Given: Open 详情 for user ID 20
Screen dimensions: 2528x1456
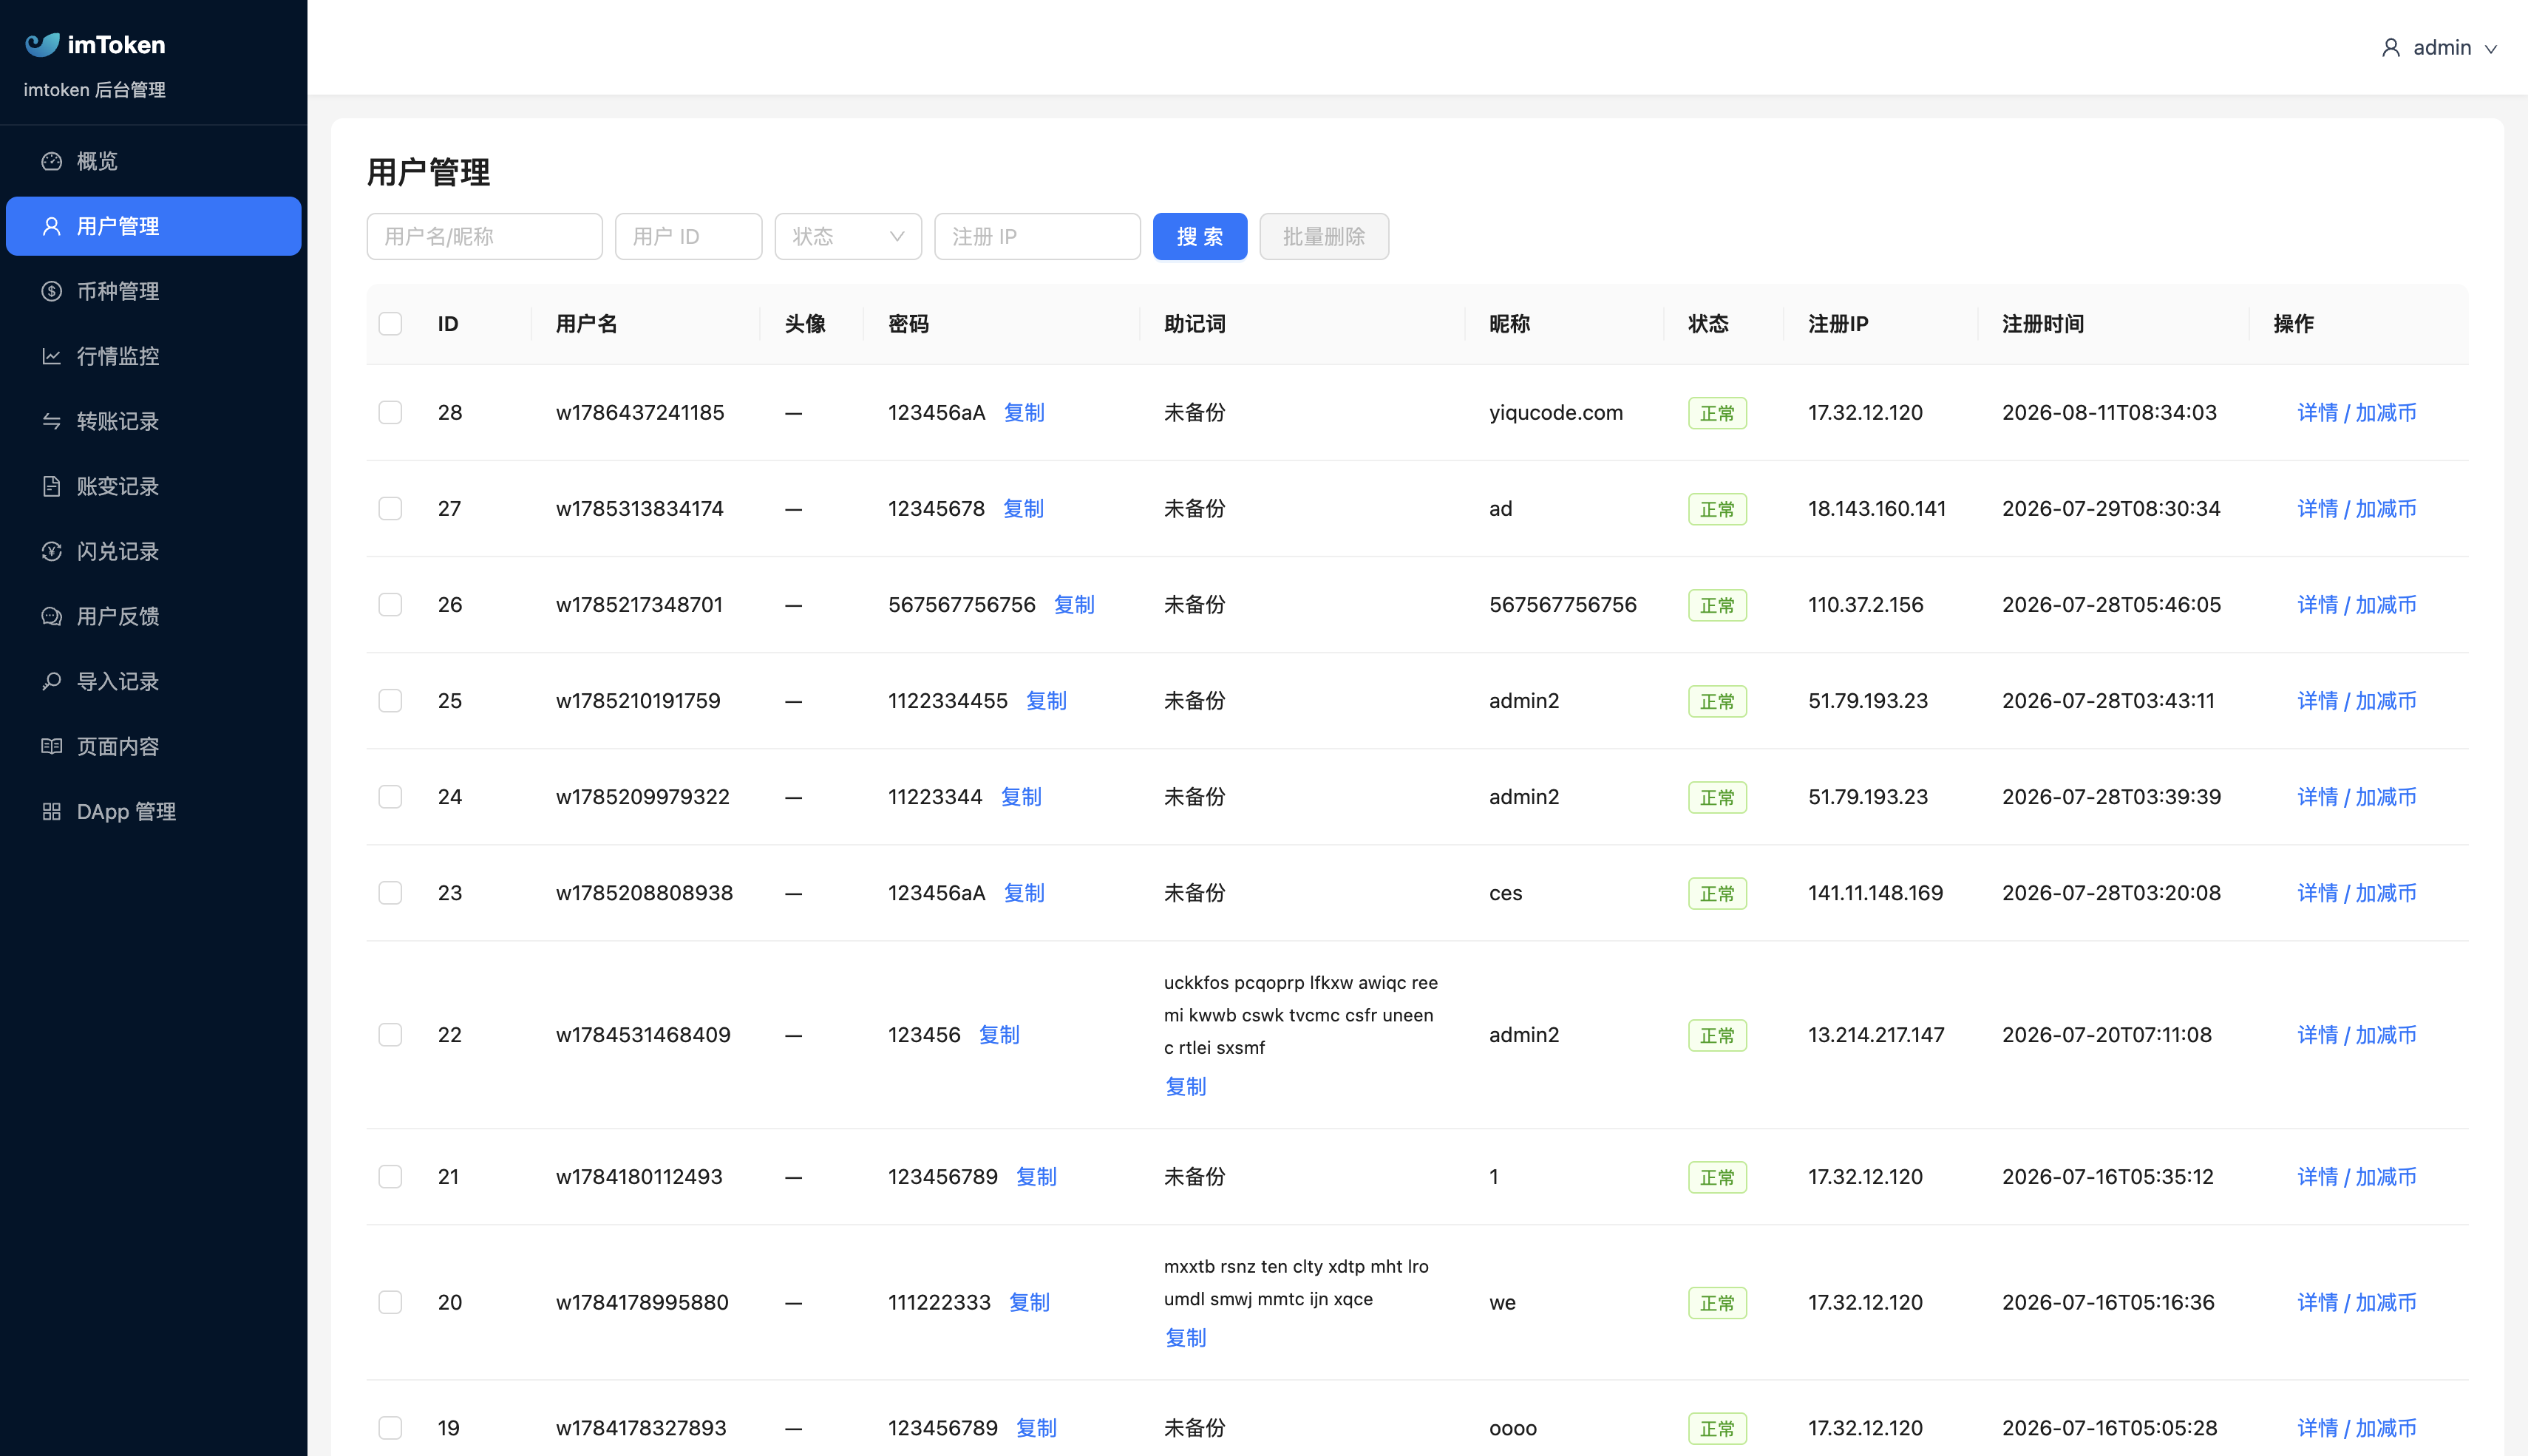Looking at the screenshot, I should [2317, 1303].
